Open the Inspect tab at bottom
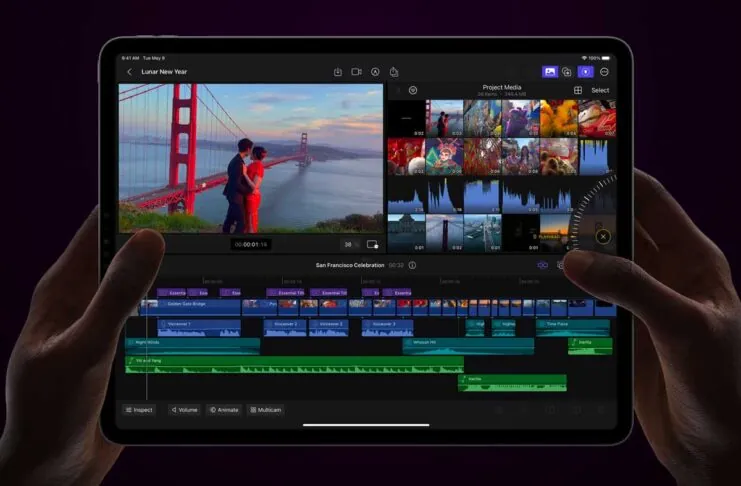The image size is (741, 486). point(139,410)
